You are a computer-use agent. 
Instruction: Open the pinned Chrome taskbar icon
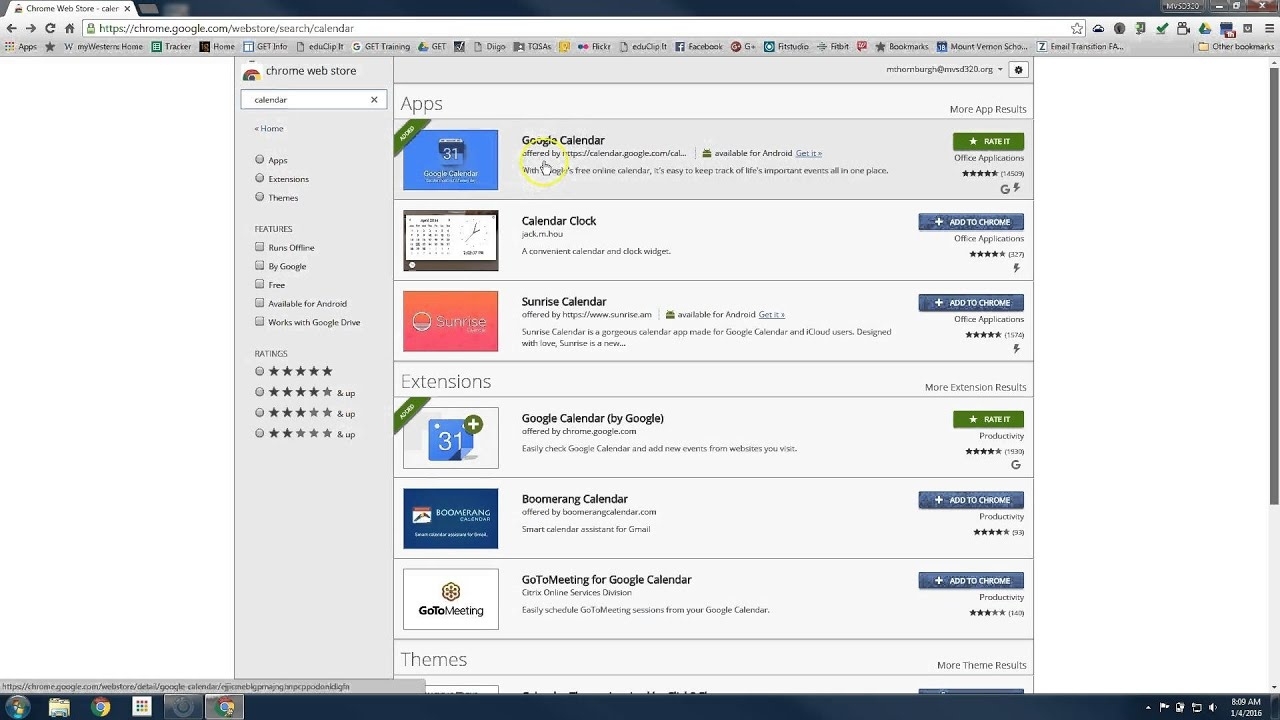100,707
